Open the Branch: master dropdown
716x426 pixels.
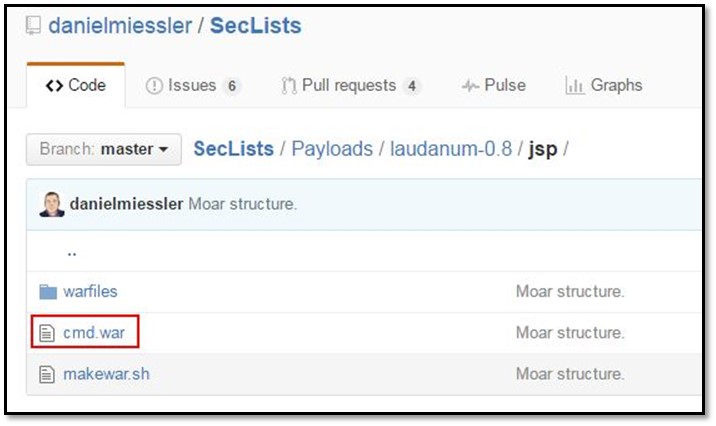tap(104, 149)
